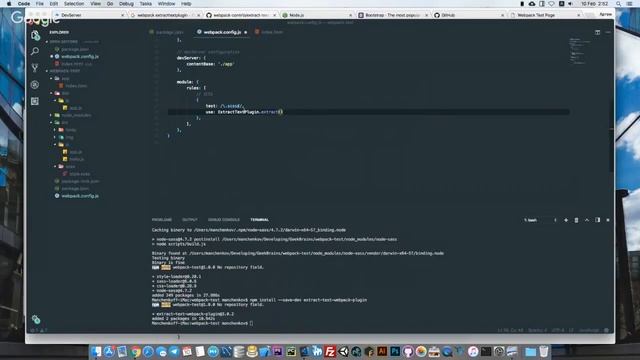Open the Extensions view icon
The width and height of the screenshot is (640, 360).
(35, 101)
